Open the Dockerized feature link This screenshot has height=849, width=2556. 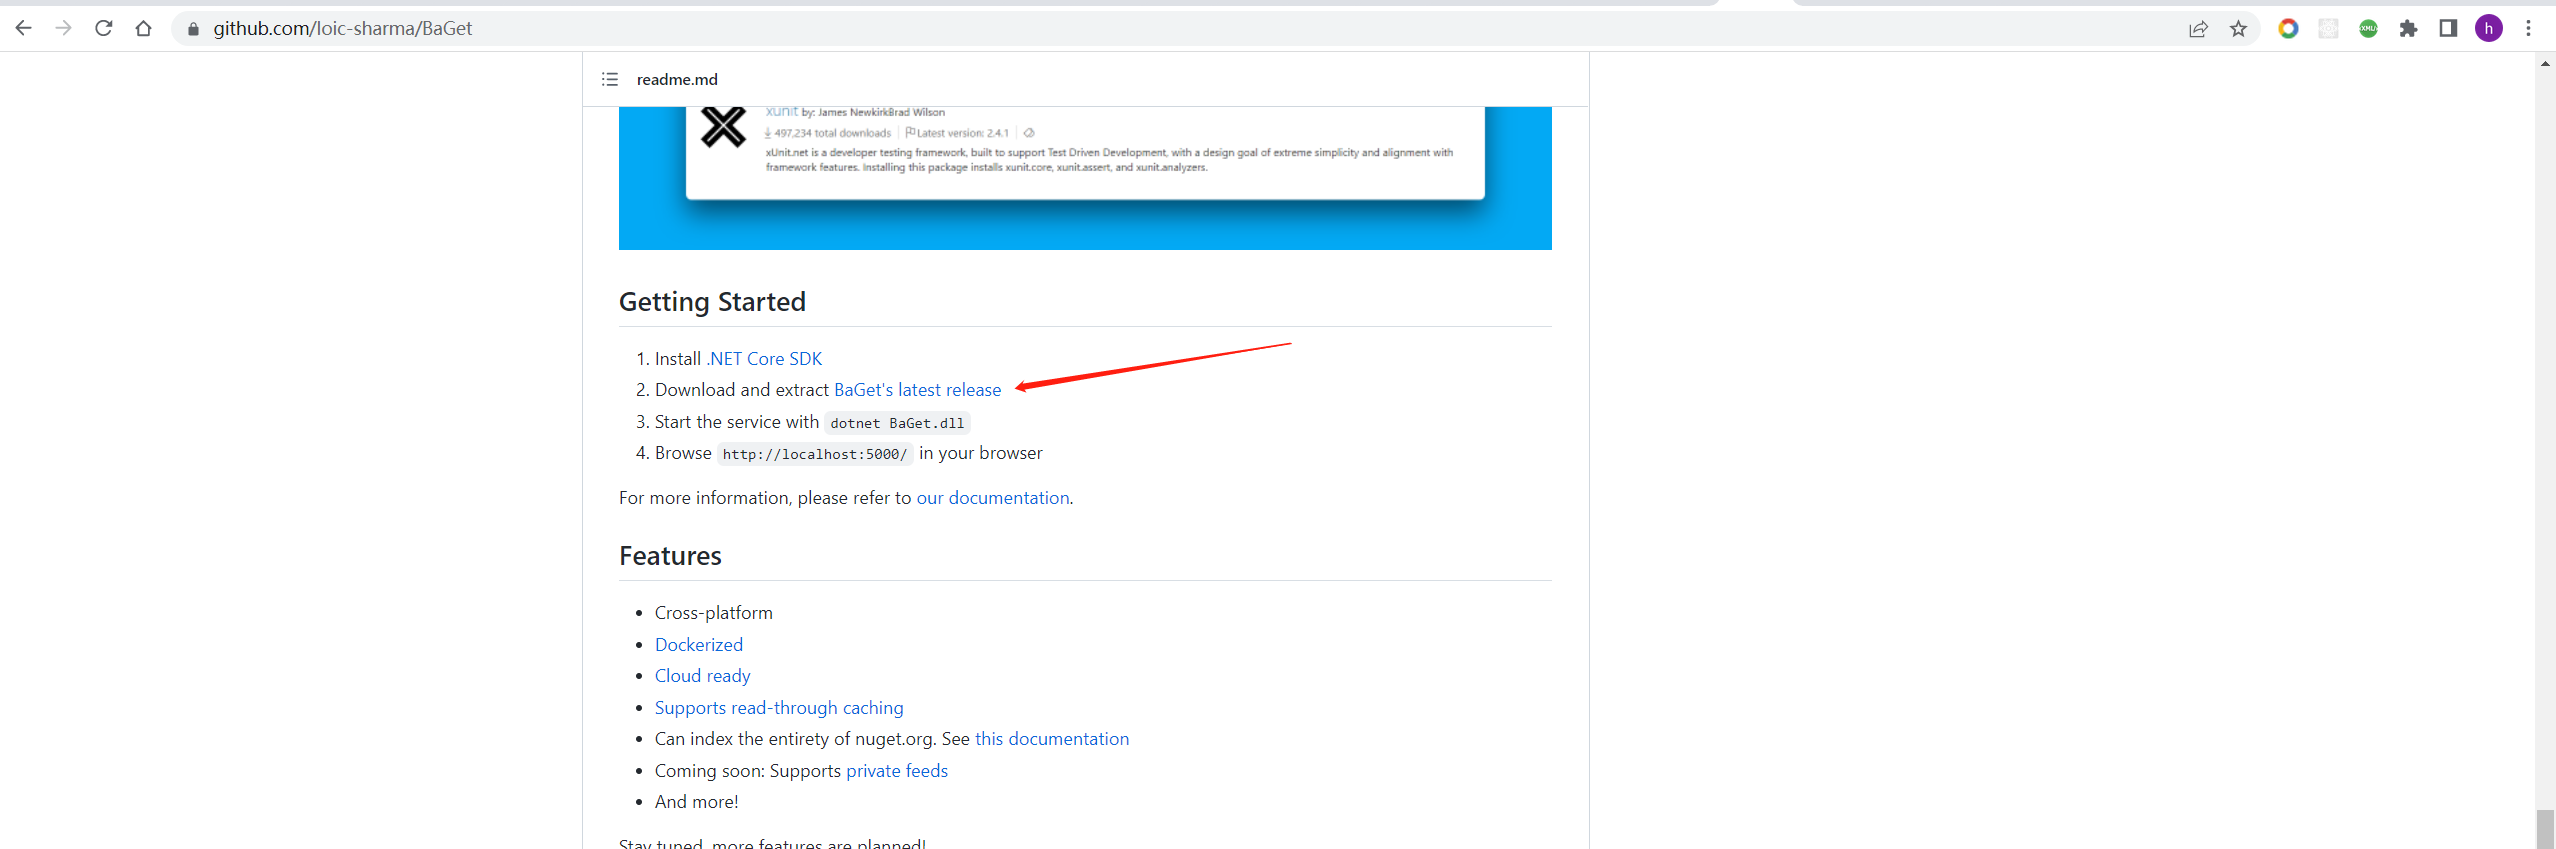(x=699, y=645)
